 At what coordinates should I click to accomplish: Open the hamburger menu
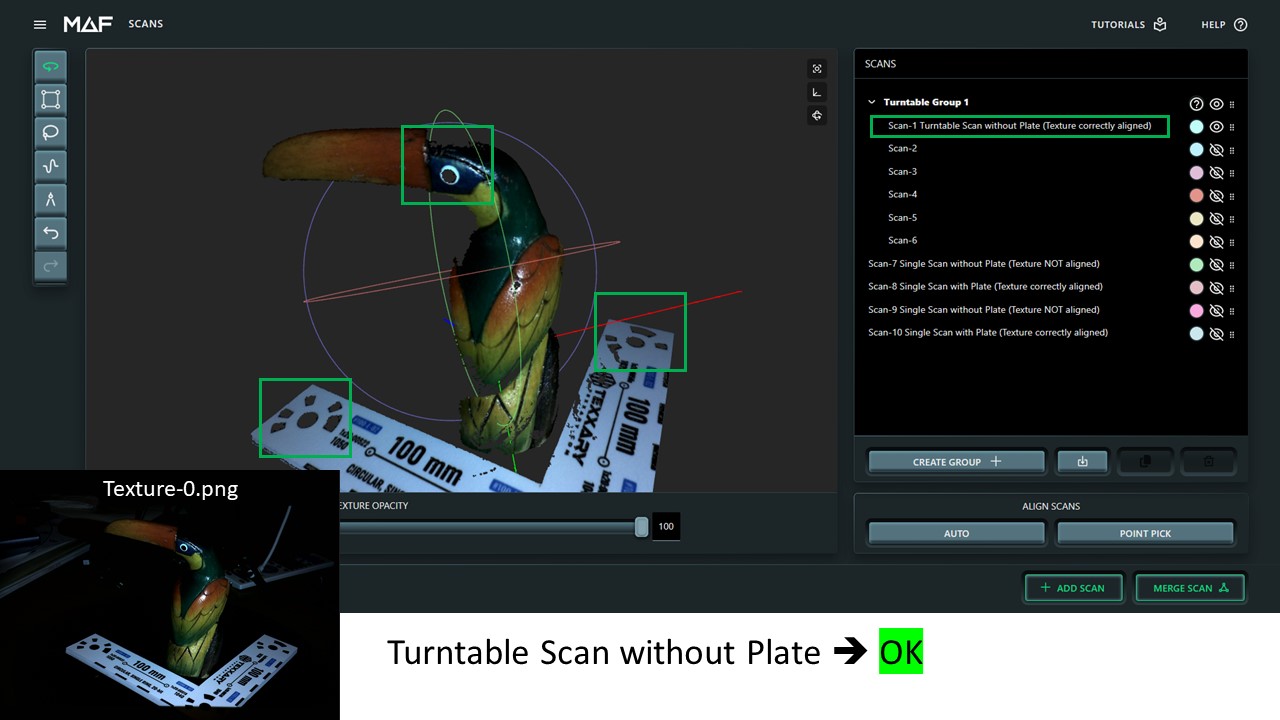[x=40, y=24]
